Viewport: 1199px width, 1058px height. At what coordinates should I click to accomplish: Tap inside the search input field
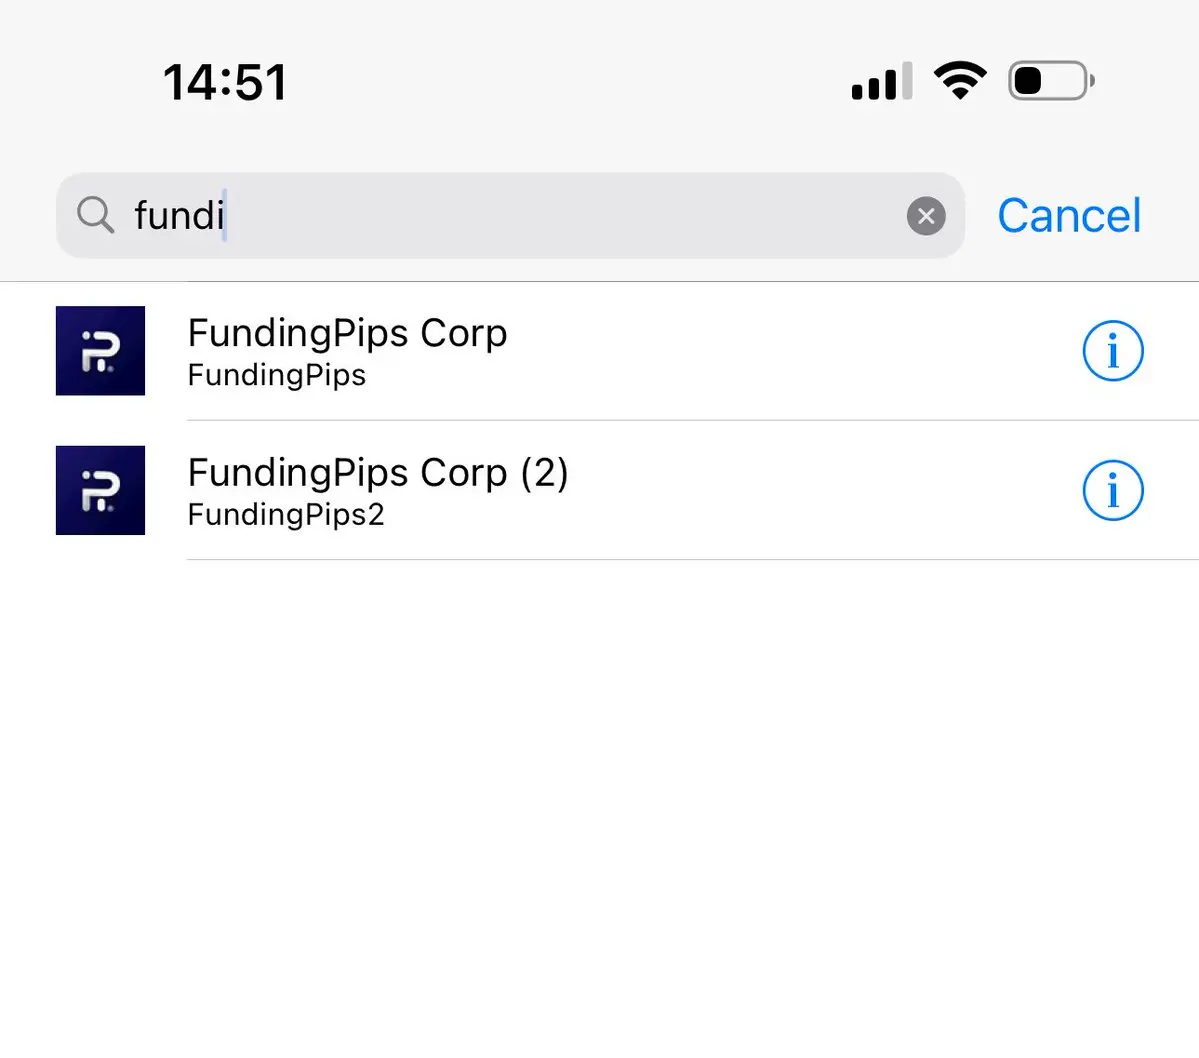pos(500,215)
